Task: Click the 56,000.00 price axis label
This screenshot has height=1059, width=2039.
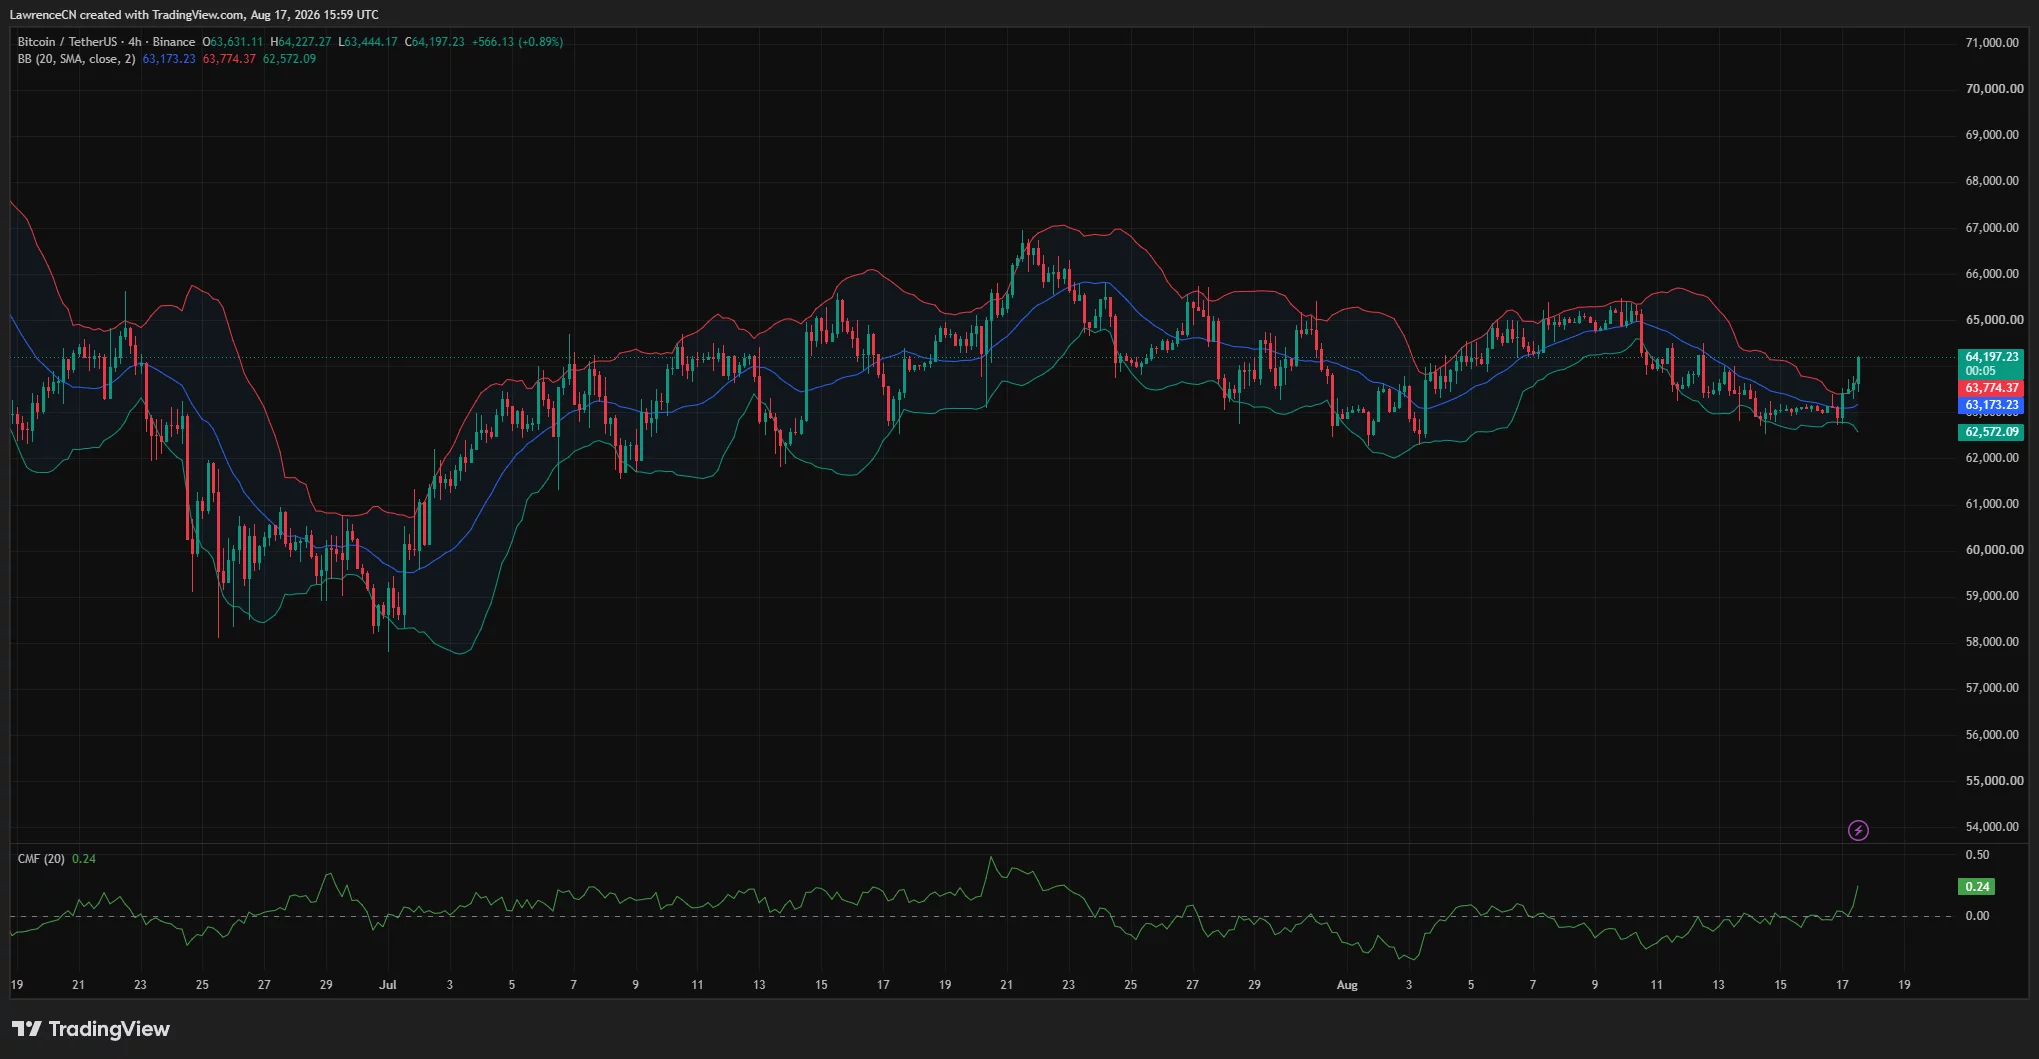Action: pos(1993,735)
